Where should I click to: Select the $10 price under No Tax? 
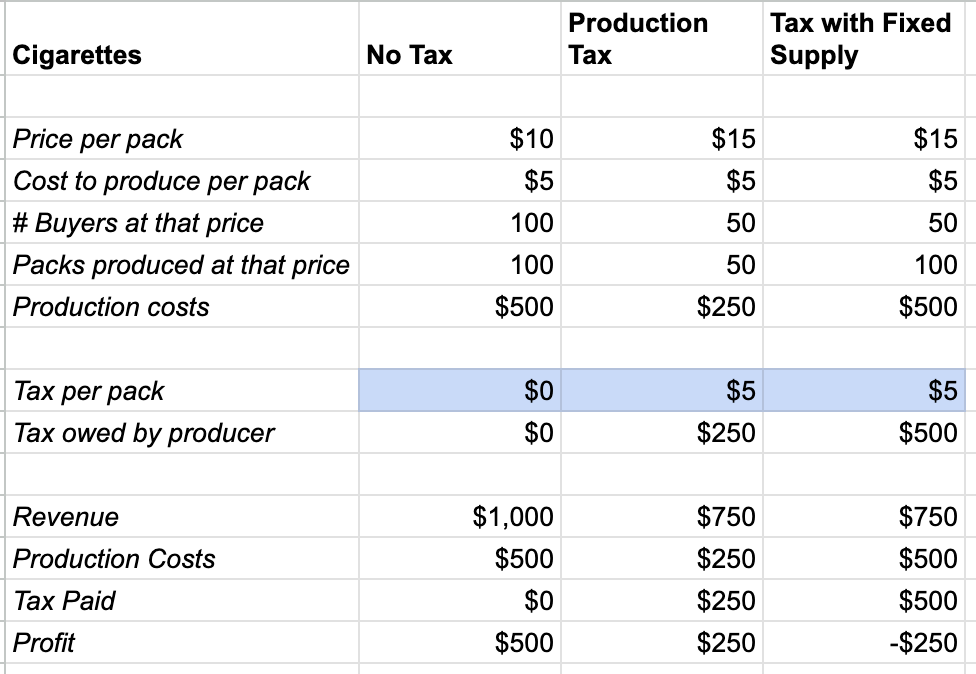click(460, 138)
